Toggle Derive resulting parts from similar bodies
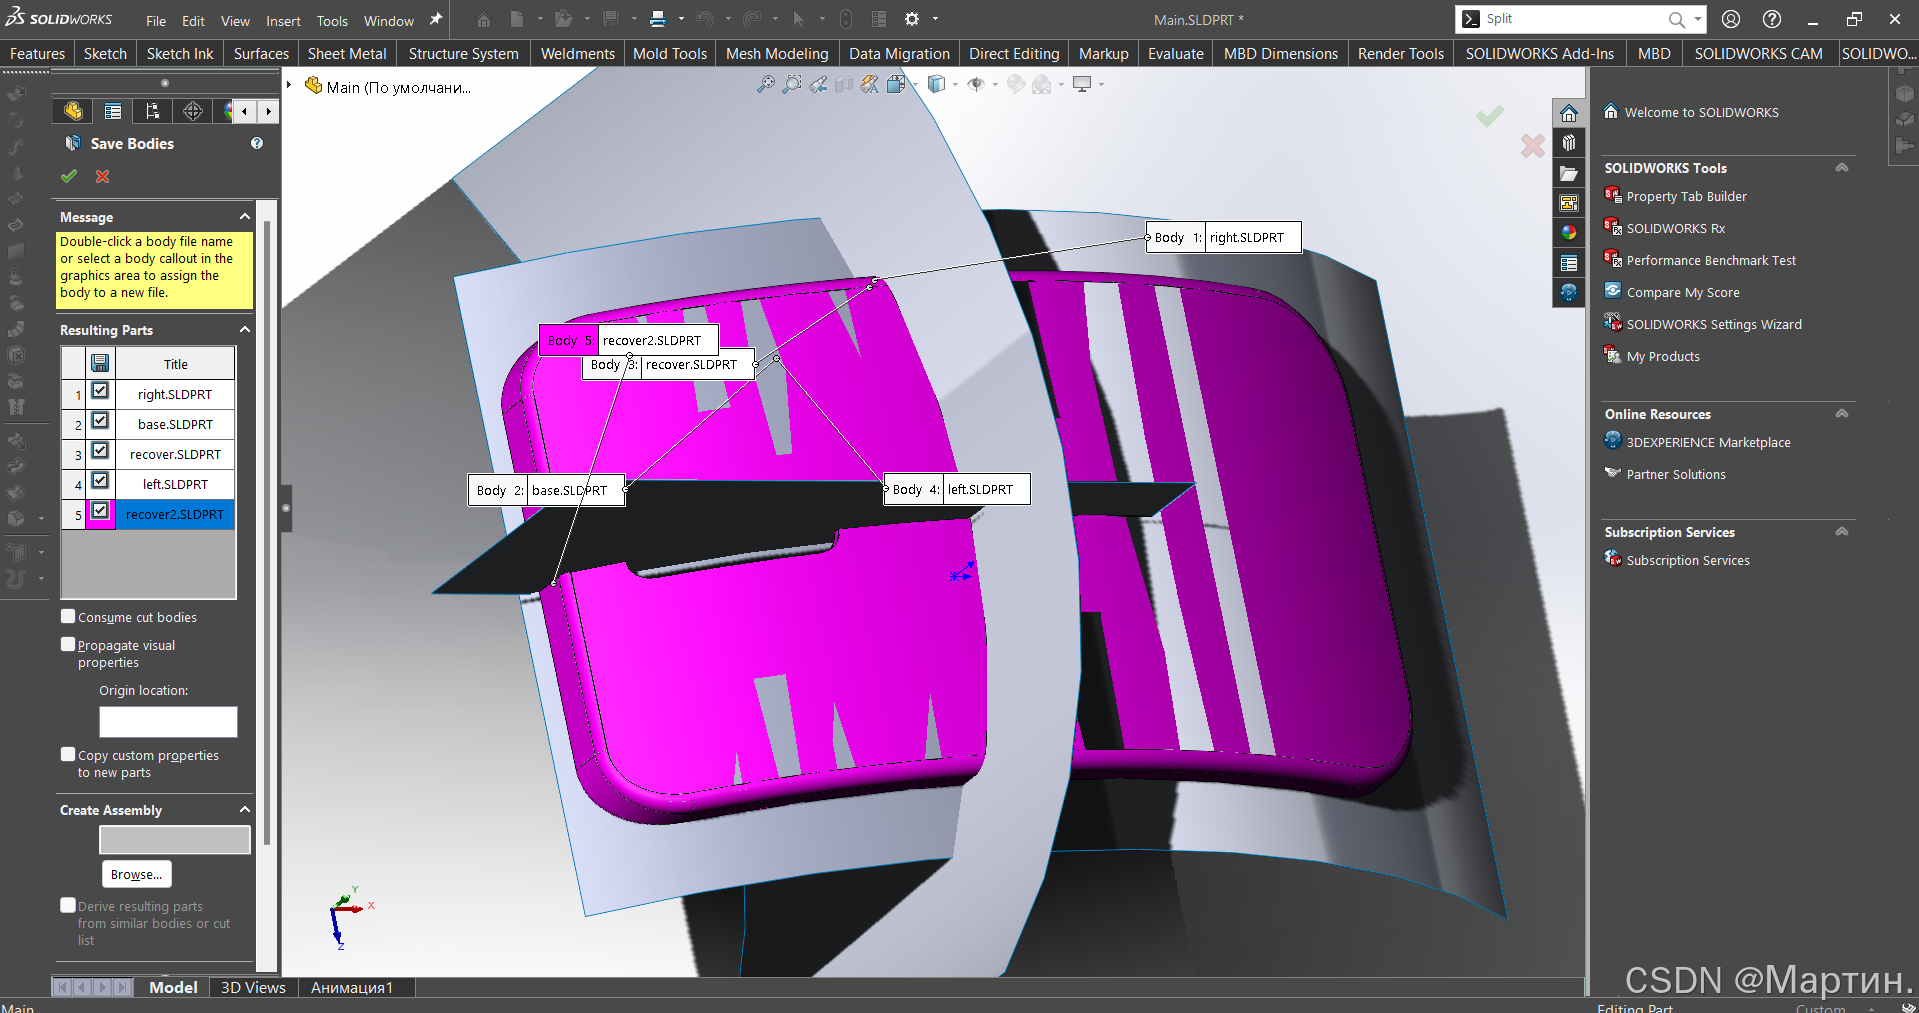Screen dimensions: 1919x1013 pyautogui.click(x=68, y=905)
